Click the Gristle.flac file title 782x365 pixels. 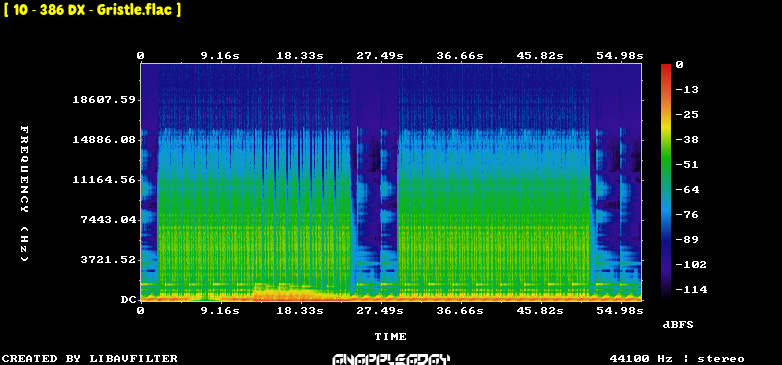coord(92,10)
